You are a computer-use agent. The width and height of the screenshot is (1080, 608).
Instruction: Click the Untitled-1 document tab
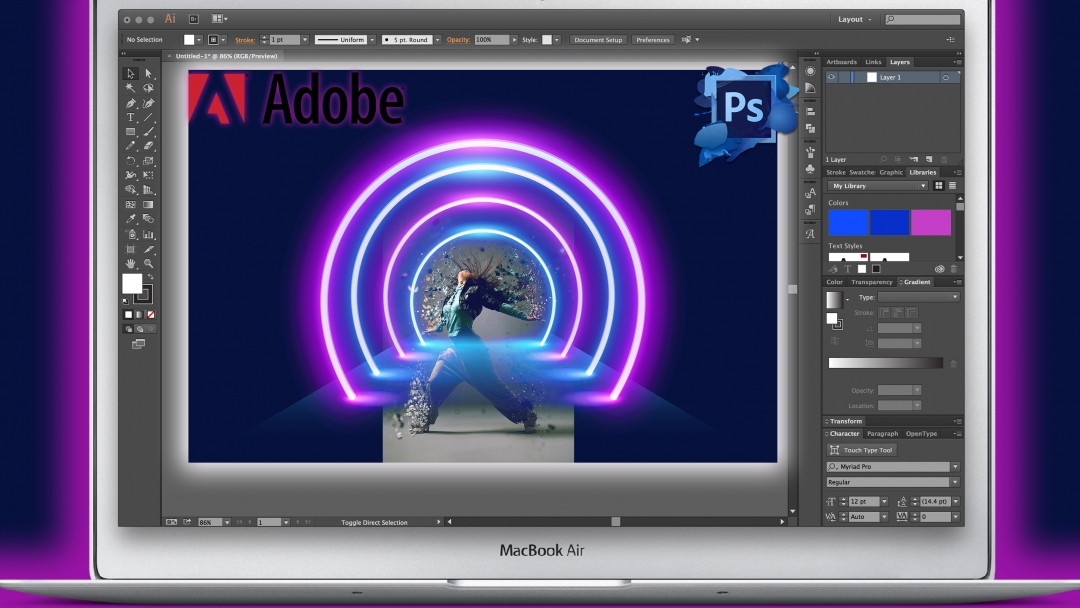(x=226, y=56)
